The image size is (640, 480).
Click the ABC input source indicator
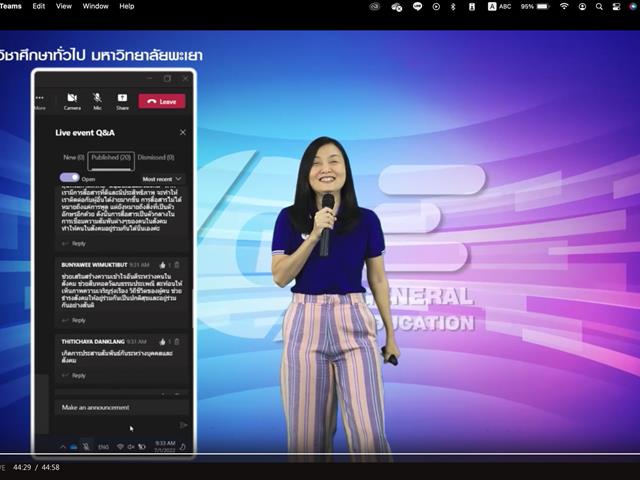tap(500, 6)
